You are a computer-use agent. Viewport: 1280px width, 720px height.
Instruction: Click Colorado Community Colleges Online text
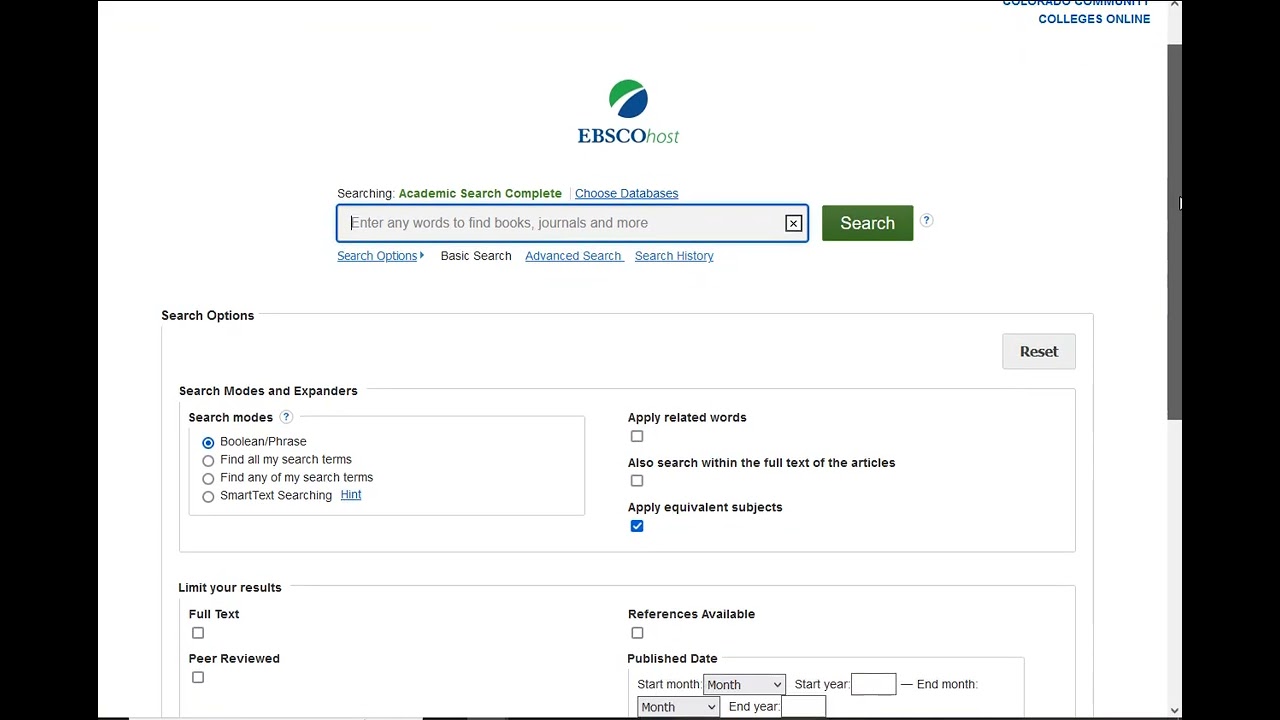(x=1076, y=10)
